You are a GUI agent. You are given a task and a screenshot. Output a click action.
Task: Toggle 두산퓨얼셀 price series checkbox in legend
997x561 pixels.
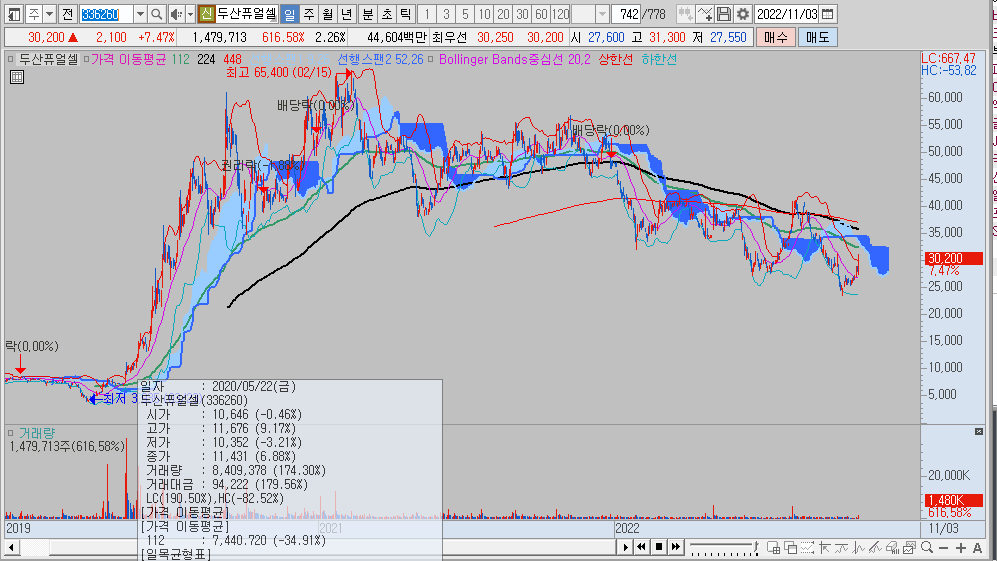coord(10,59)
